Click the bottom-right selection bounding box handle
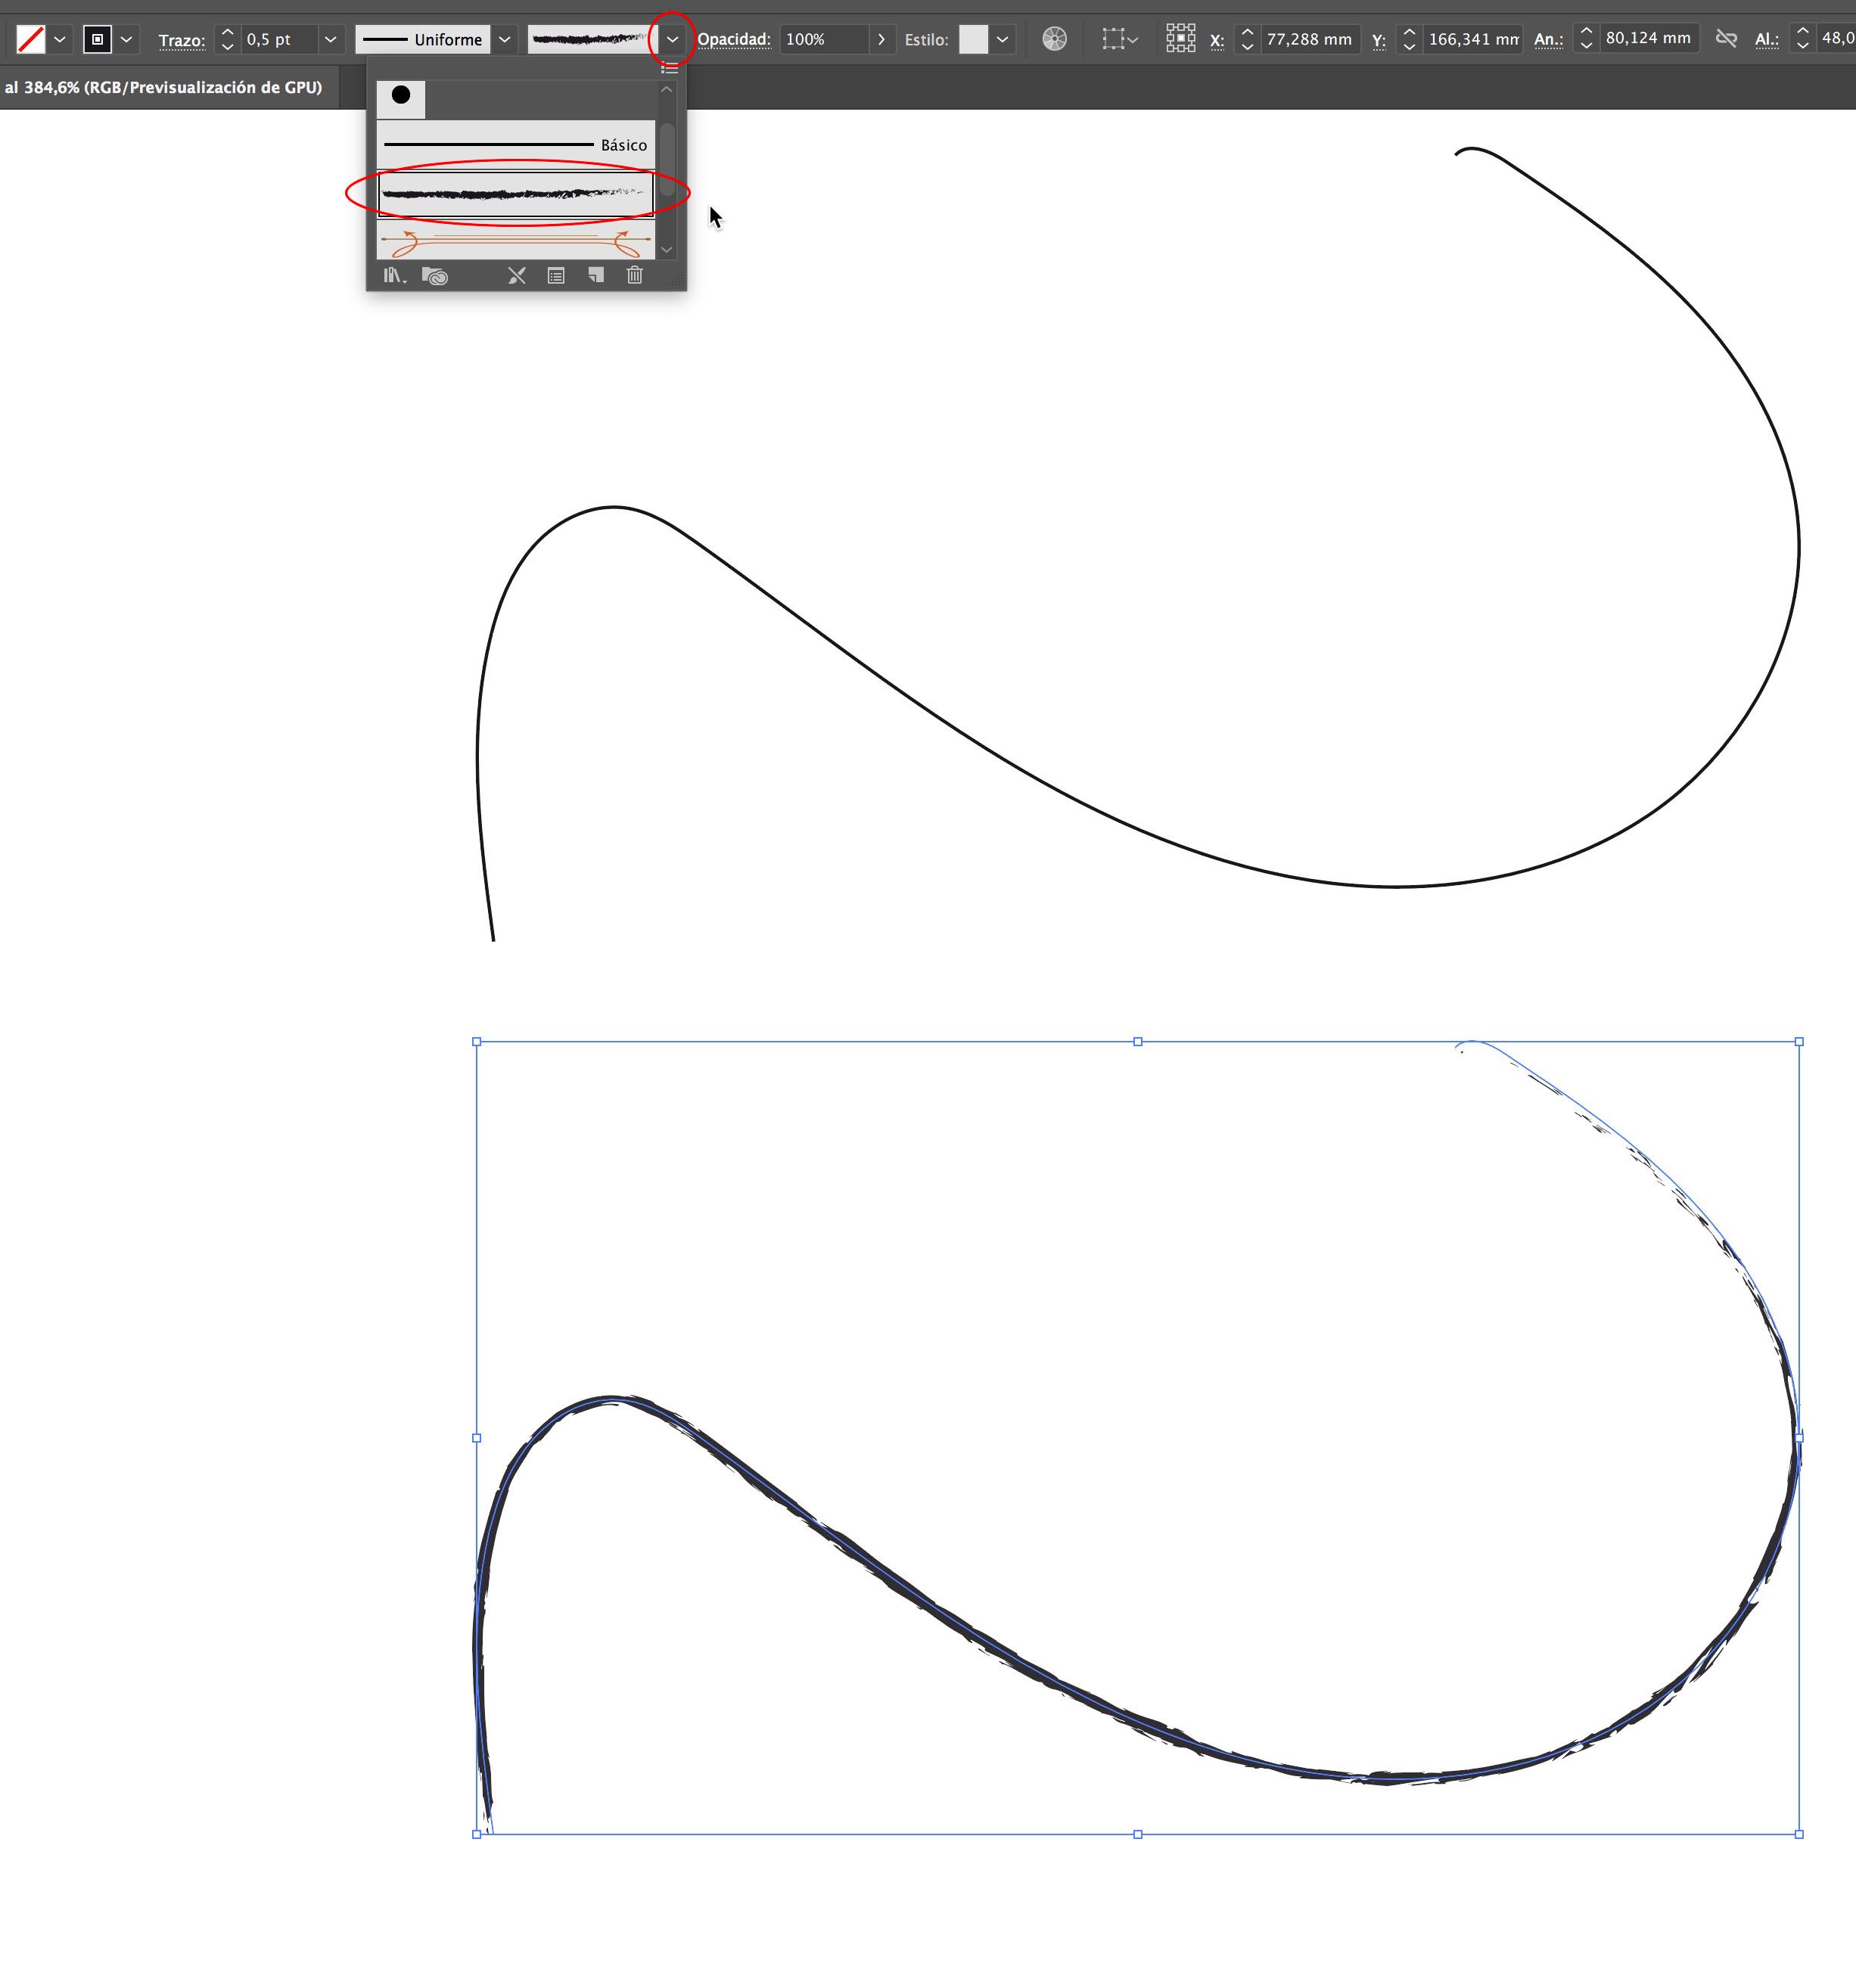The width and height of the screenshot is (1856, 1988). 1799,1834
